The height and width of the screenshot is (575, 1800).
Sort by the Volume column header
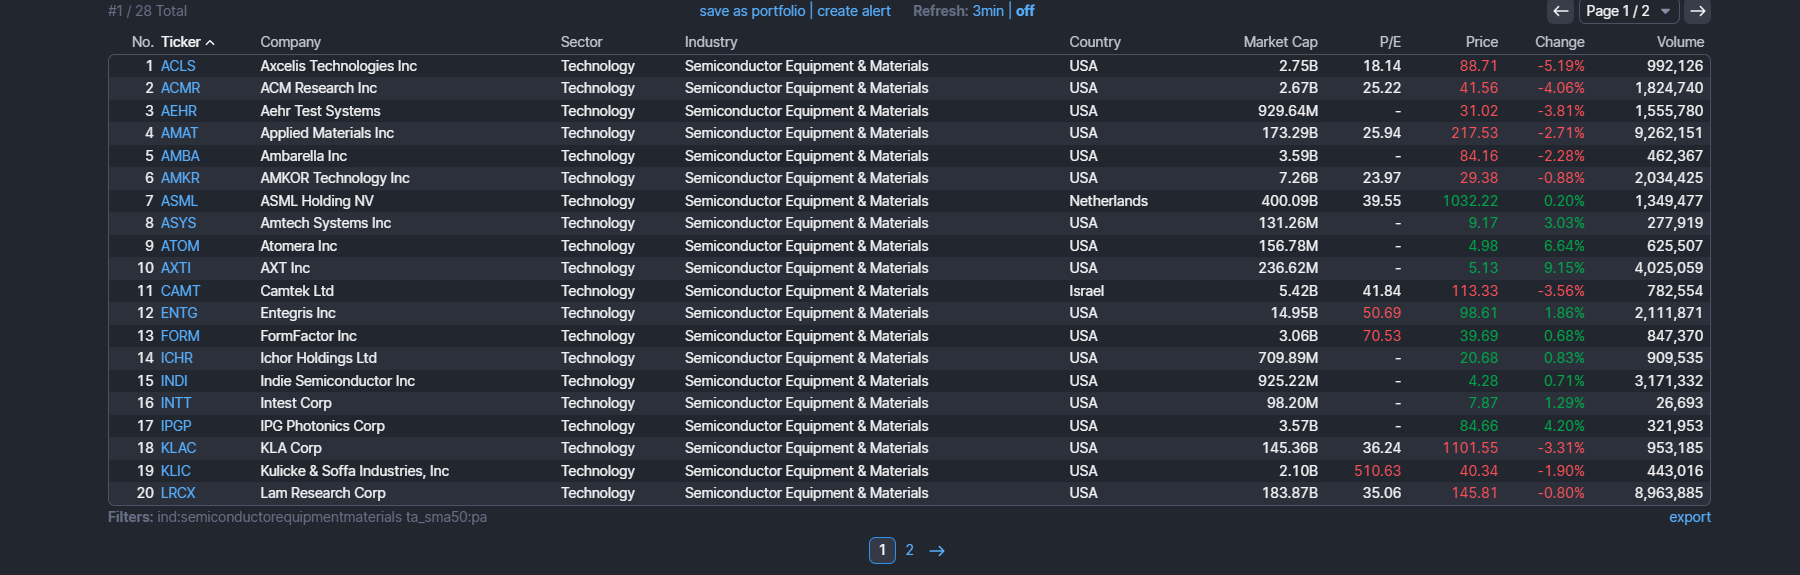(x=1680, y=42)
